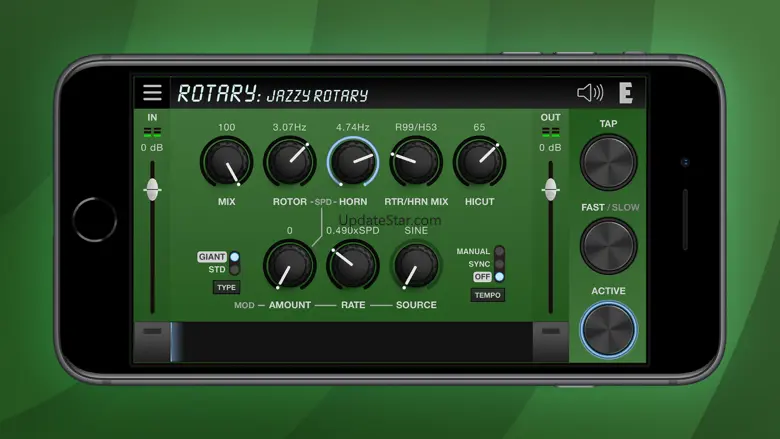
Task: Click the GIANT type label
Action: coord(212,257)
